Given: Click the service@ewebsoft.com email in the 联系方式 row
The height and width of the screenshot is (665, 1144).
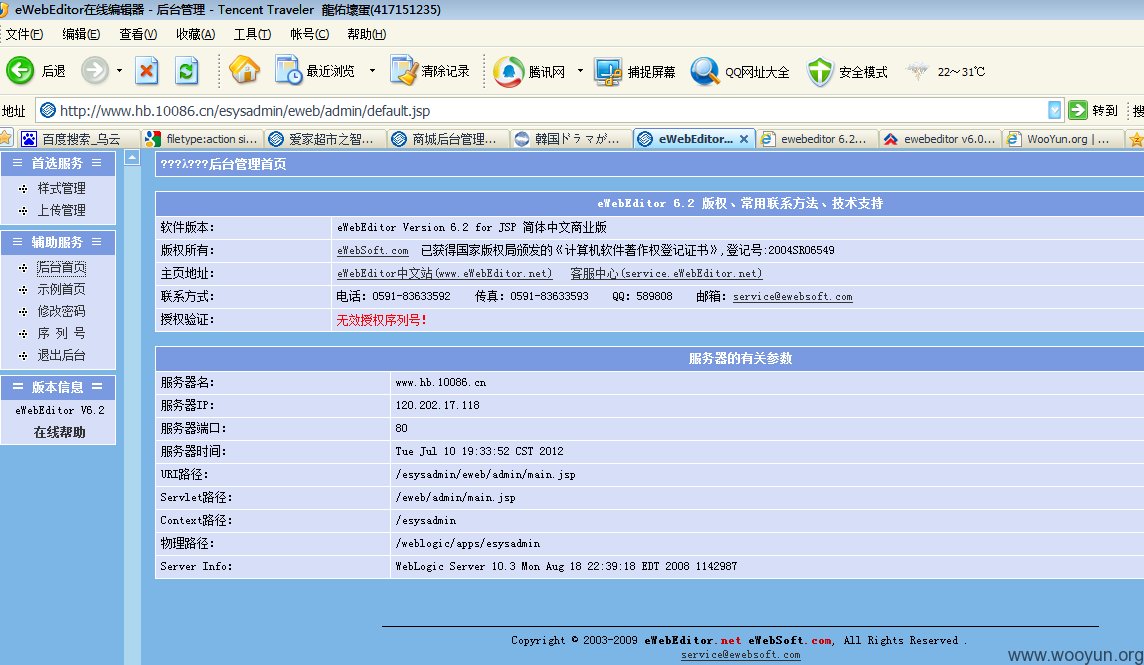Looking at the screenshot, I should tap(792, 296).
